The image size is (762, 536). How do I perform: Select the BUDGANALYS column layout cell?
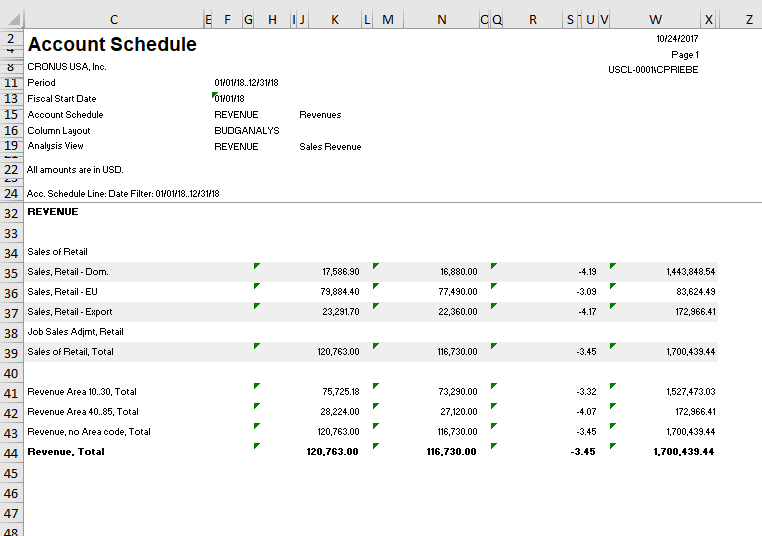tap(246, 131)
